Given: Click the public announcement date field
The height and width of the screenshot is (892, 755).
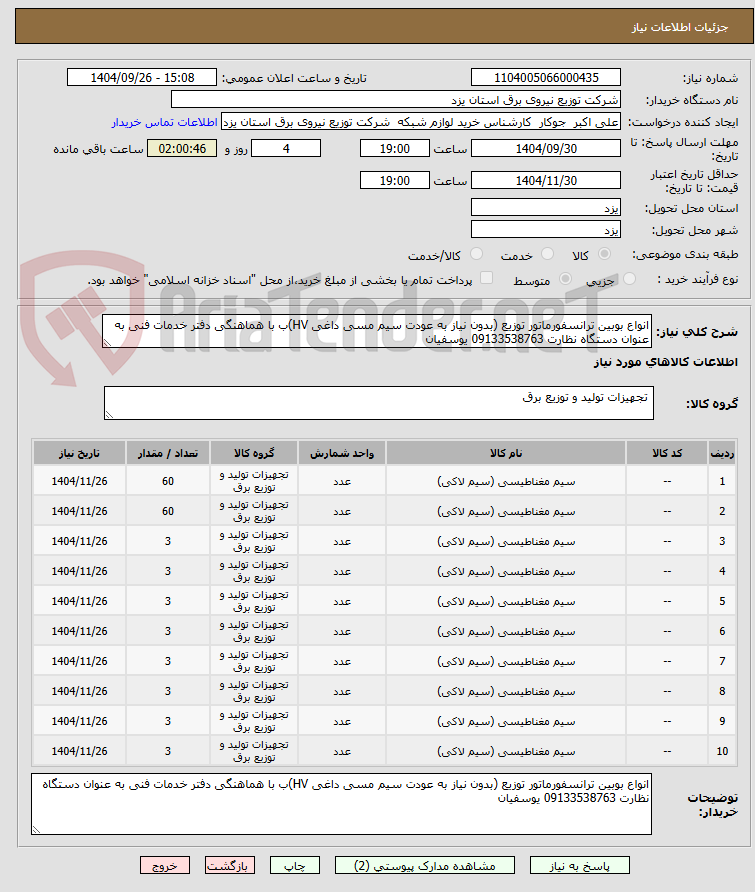Looking at the screenshot, I should 142,77.
